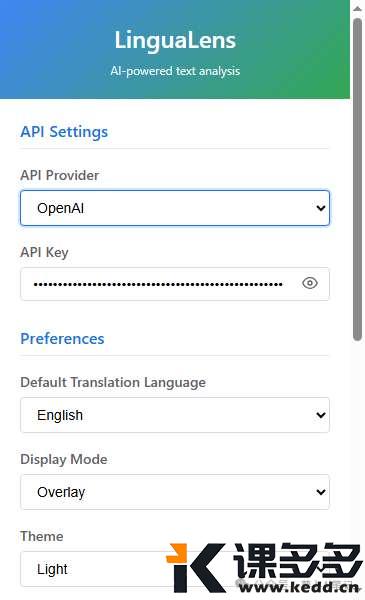Click the Default Translation Language label
This screenshot has height=600, width=365.
coord(113,383)
